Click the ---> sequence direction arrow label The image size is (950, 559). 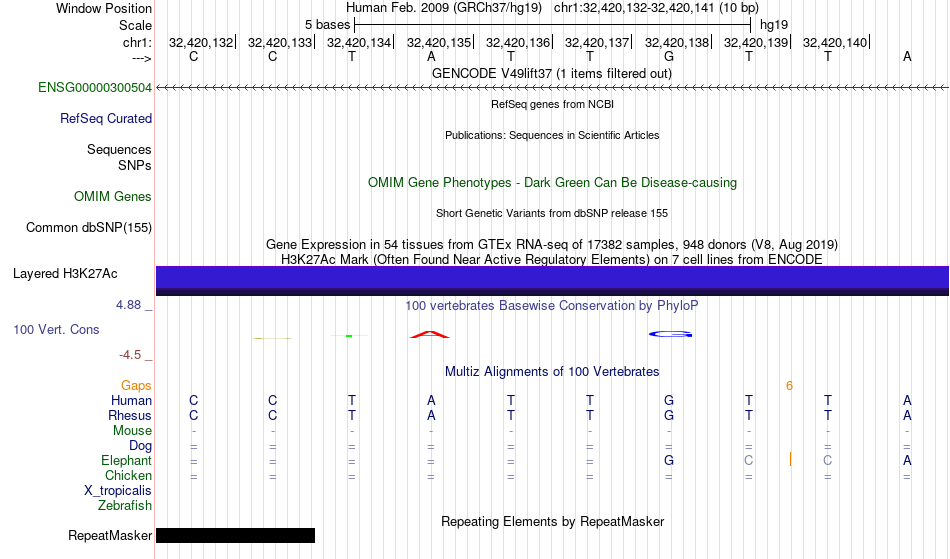tap(141, 58)
